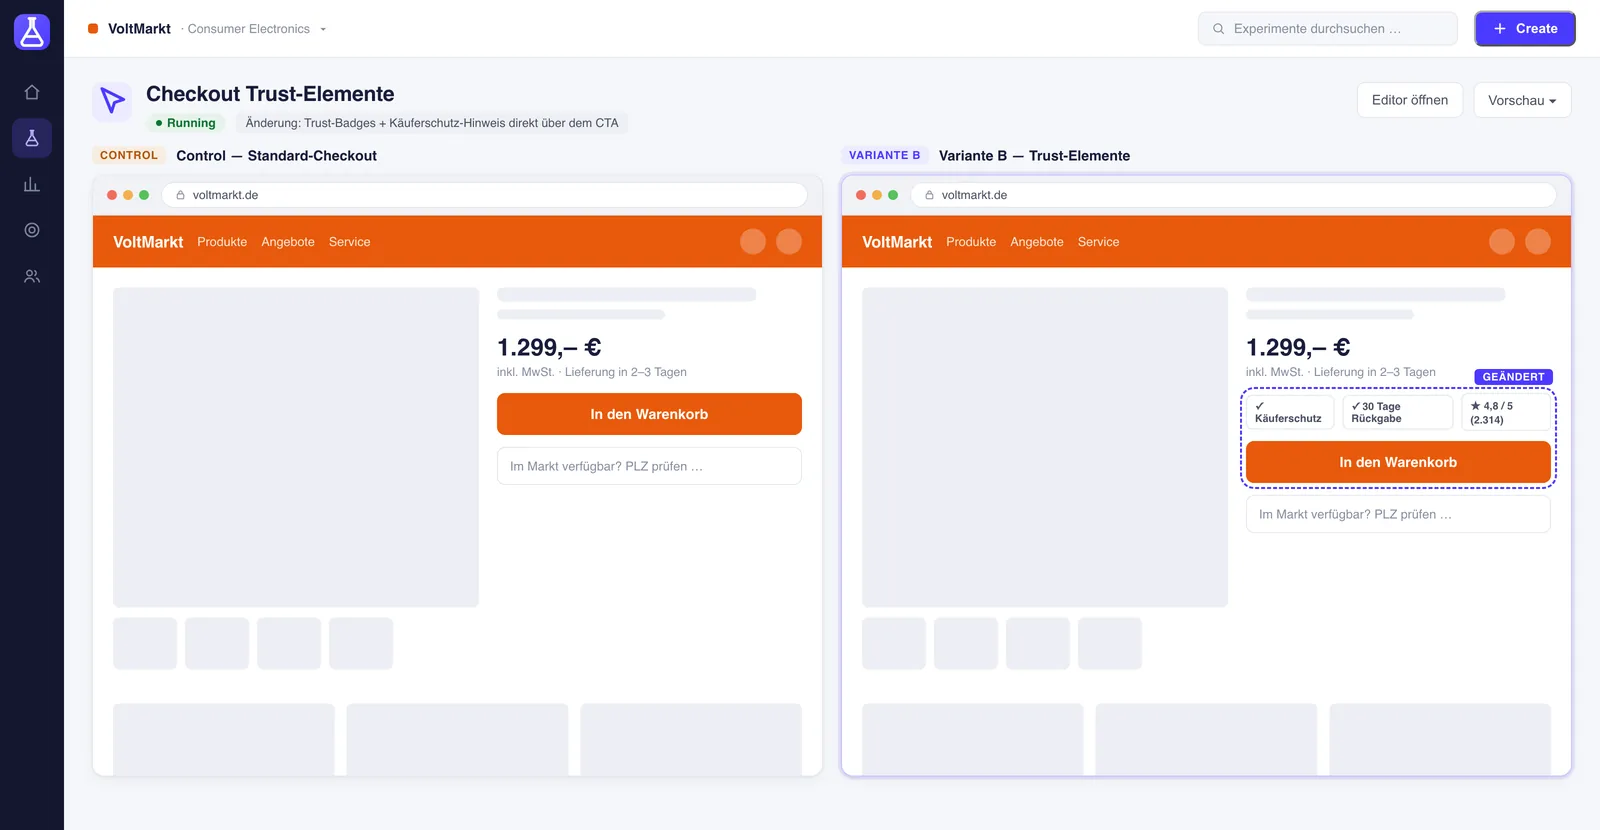1600x830 pixels.
Task: Click In den Warenkorb in the Variante B preview
Action: pos(1398,462)
